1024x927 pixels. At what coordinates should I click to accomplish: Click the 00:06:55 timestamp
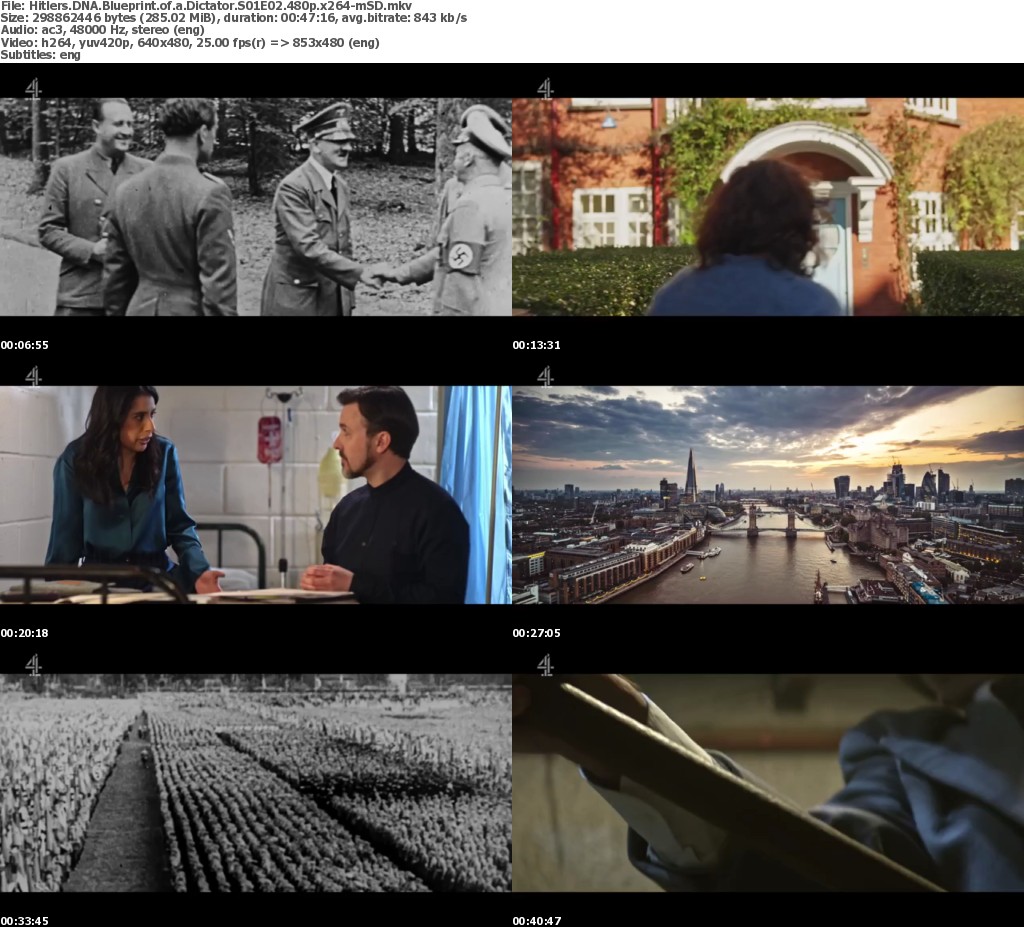coord(25,345)
